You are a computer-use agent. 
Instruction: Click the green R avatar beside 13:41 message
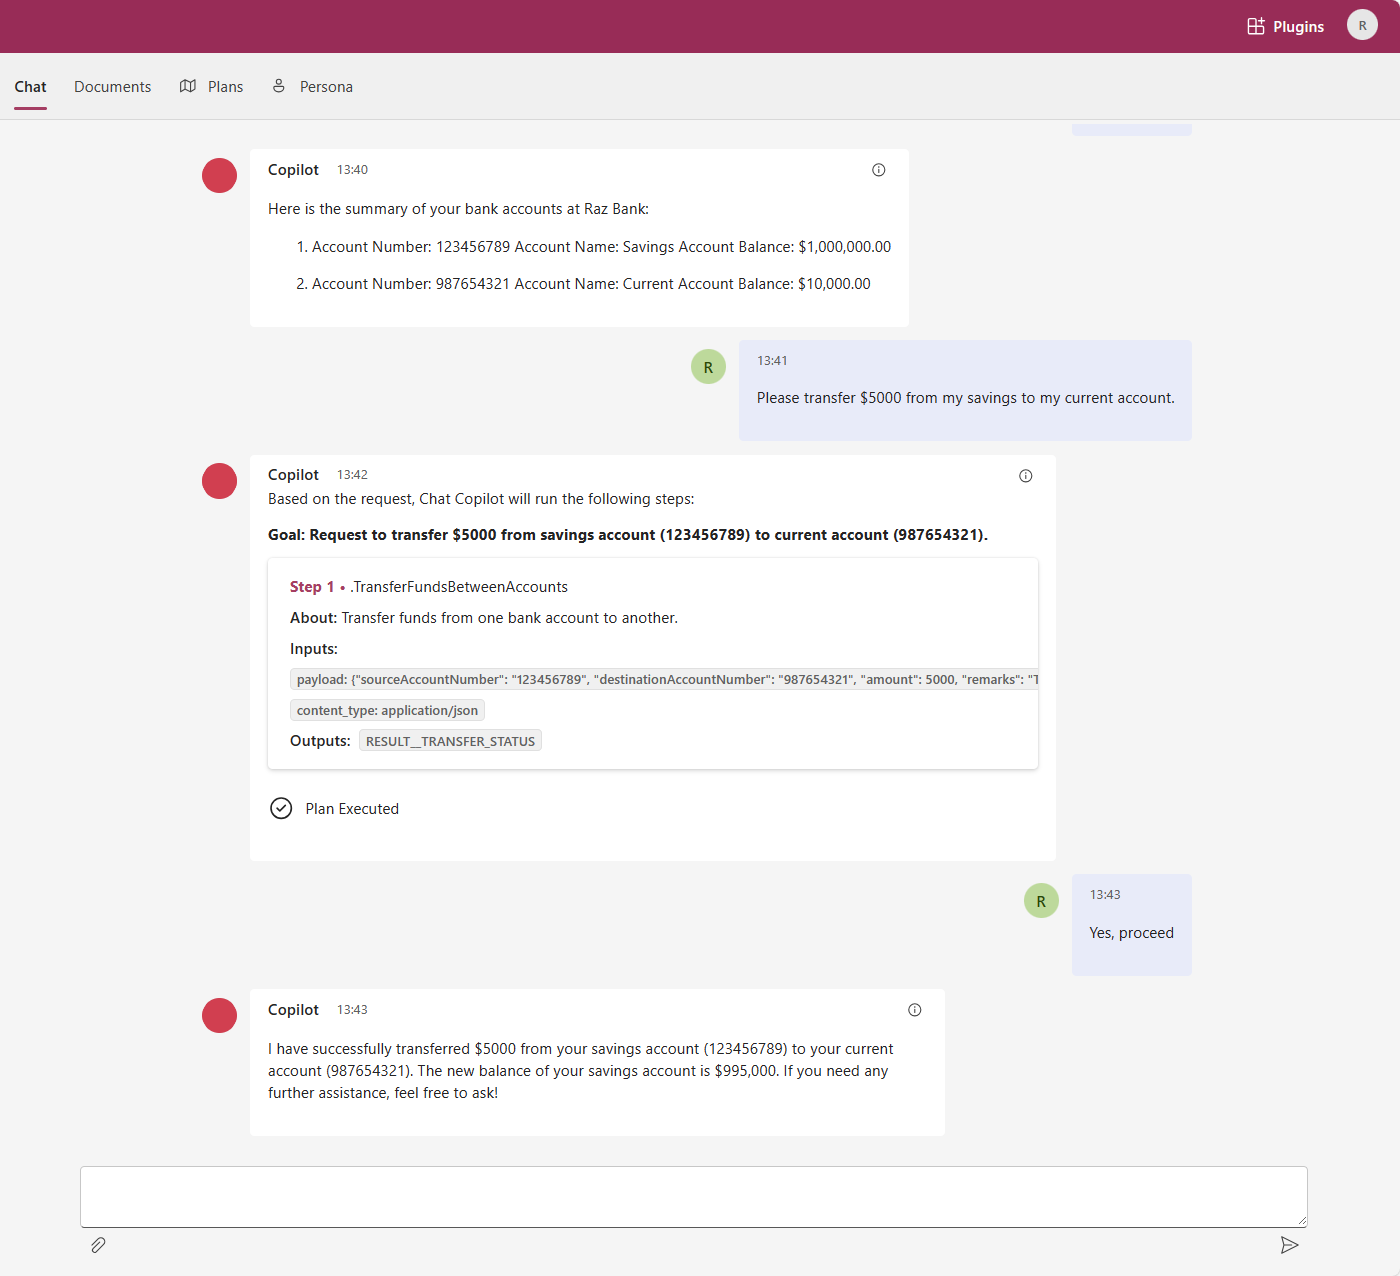point(708,366)
